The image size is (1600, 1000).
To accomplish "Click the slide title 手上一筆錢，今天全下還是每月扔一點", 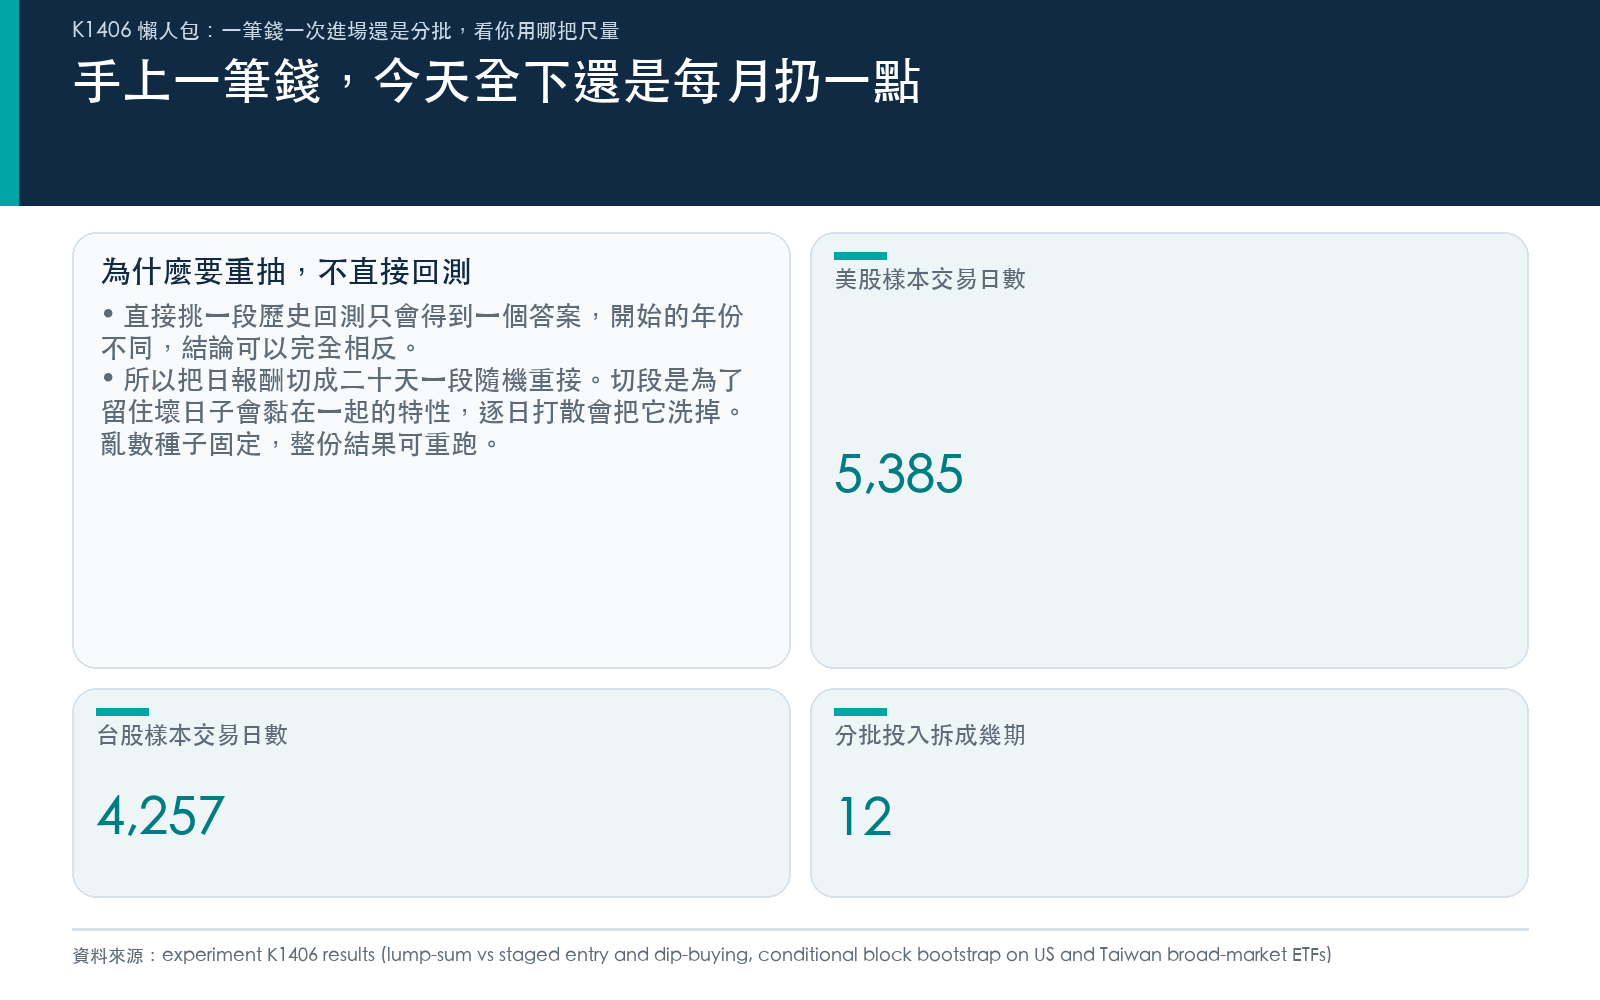I will point(497,82).
